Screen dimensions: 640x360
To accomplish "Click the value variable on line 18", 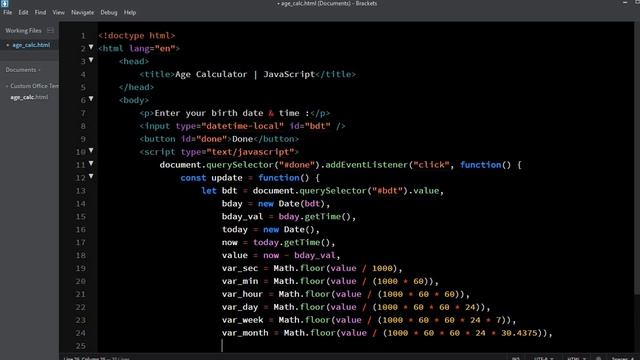I will click(235, 256).
